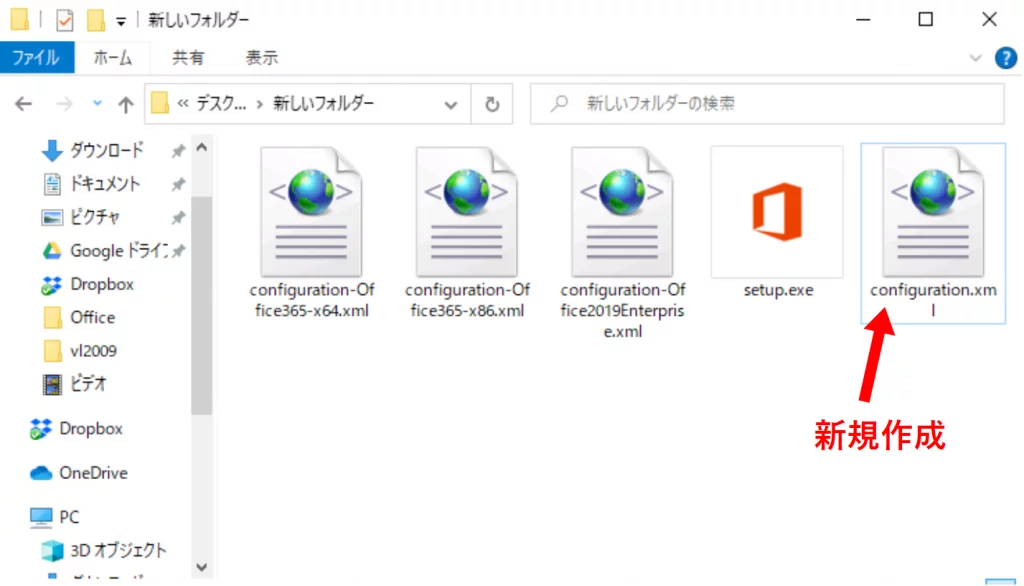The image size is (1024, 586).
Task: Open the Explorer help icon
Action: [1005, 58]
